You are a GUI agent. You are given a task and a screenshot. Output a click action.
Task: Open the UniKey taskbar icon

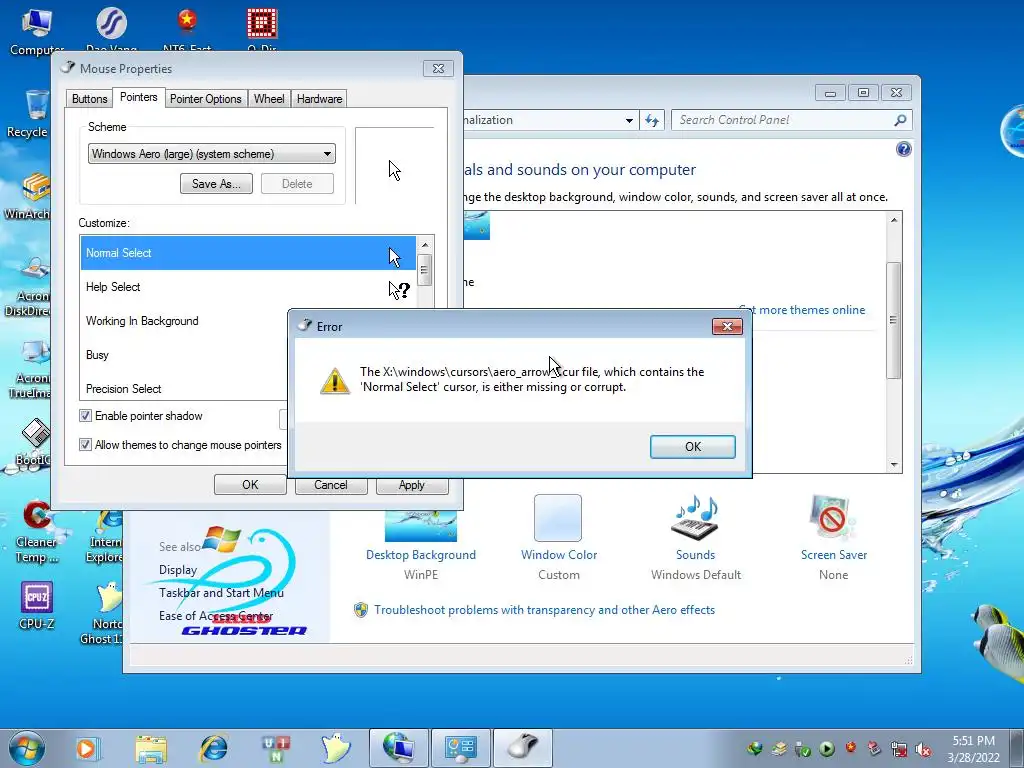276,748
